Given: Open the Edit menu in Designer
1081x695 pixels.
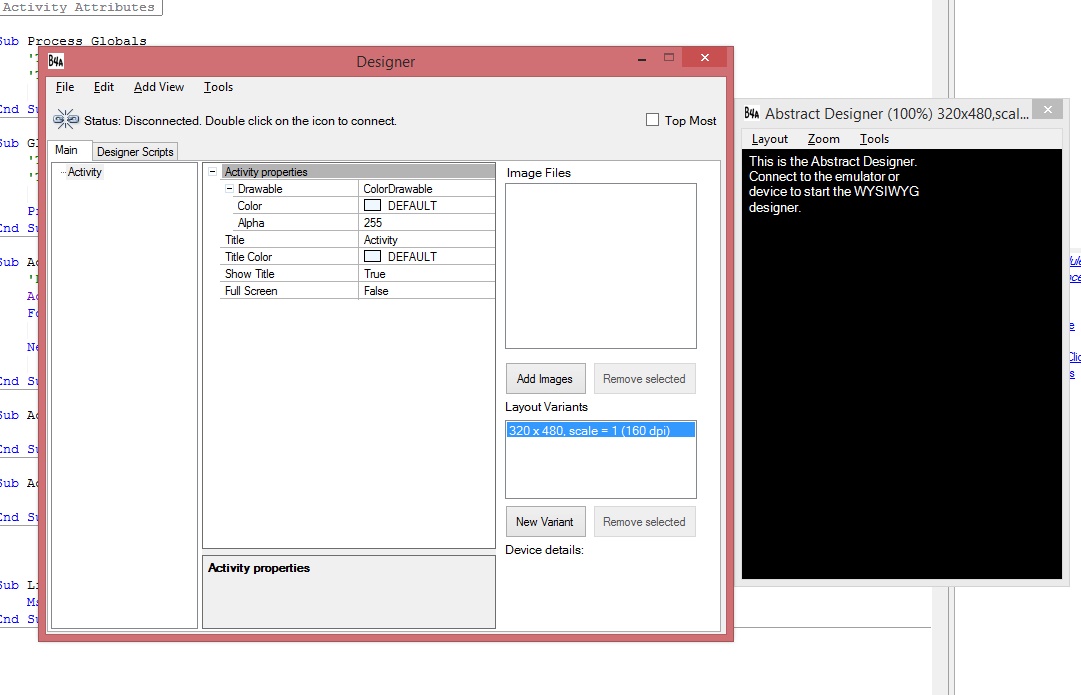Looking at the screenshot, I should click(103, 87).
